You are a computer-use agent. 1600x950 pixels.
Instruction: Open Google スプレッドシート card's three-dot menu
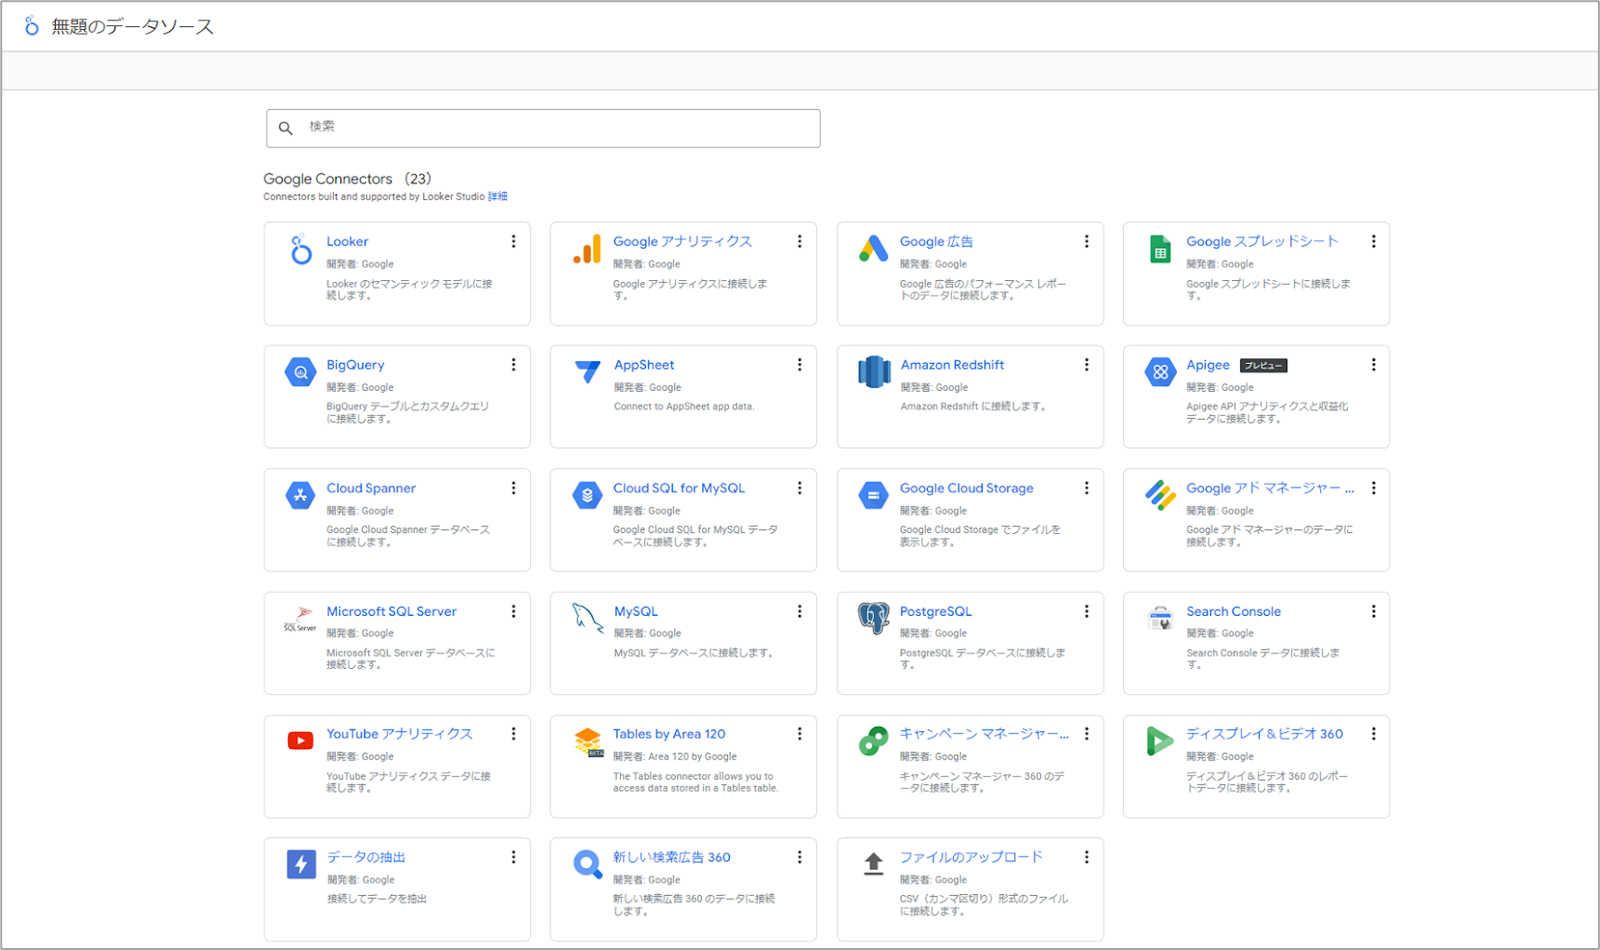pyautogui.click(x=1373, y=242)
